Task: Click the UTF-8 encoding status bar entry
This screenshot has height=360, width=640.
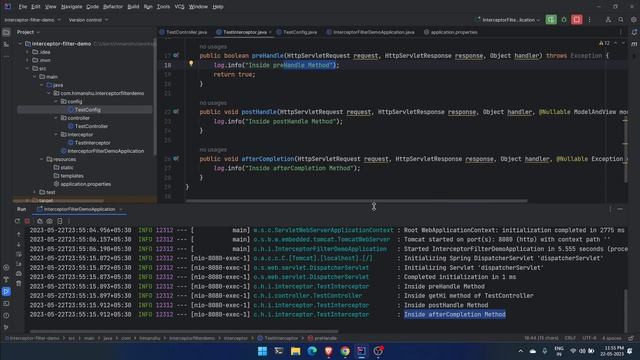Action: 589,338
